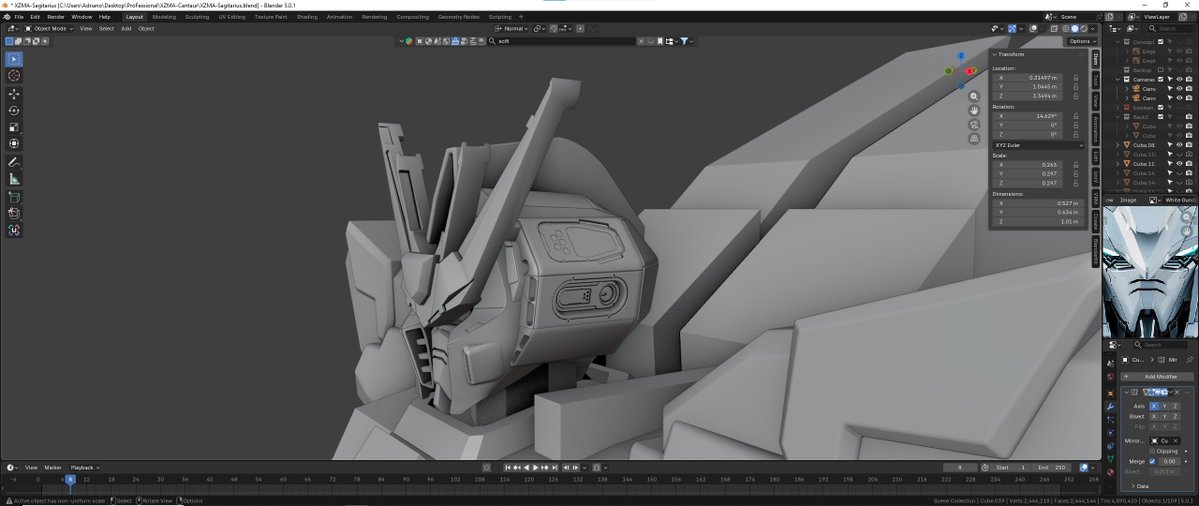Toggle Merge checkbox in Mirror modifier
This screenshot has height=506, width=1199.
pos(1152,462)
